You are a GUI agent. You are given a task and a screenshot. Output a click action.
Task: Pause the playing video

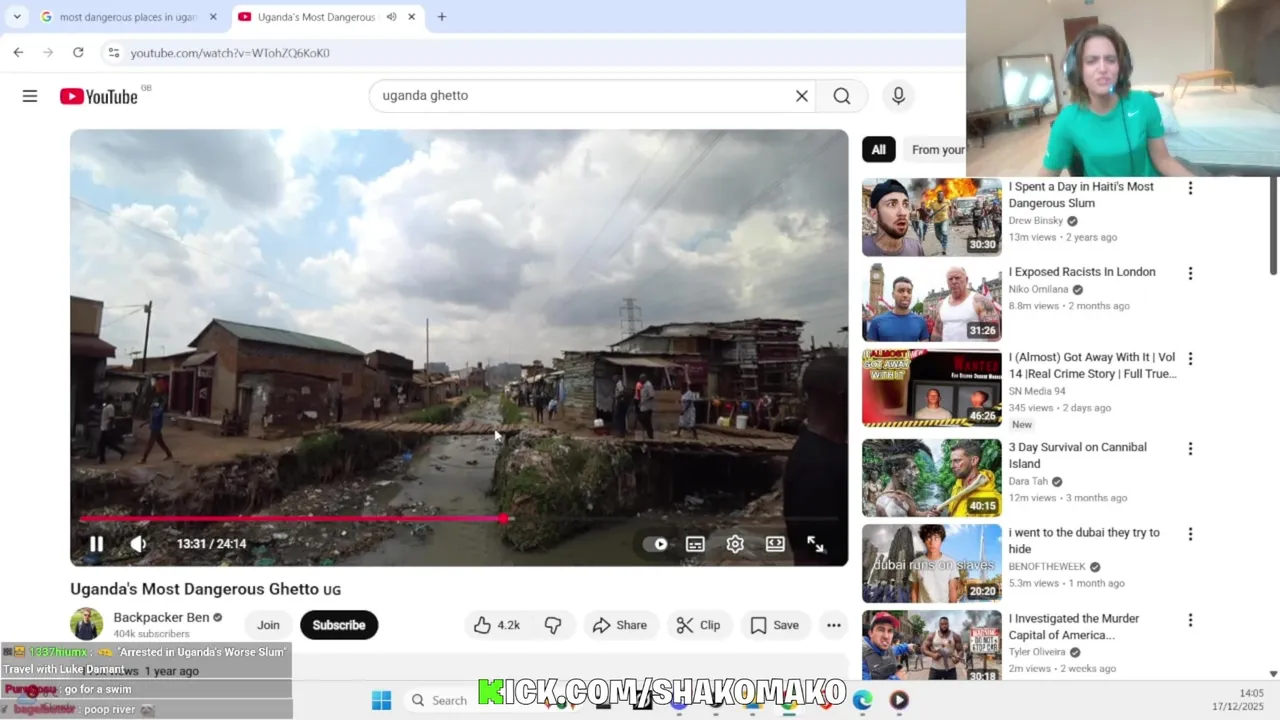click(x=96, y=544)
